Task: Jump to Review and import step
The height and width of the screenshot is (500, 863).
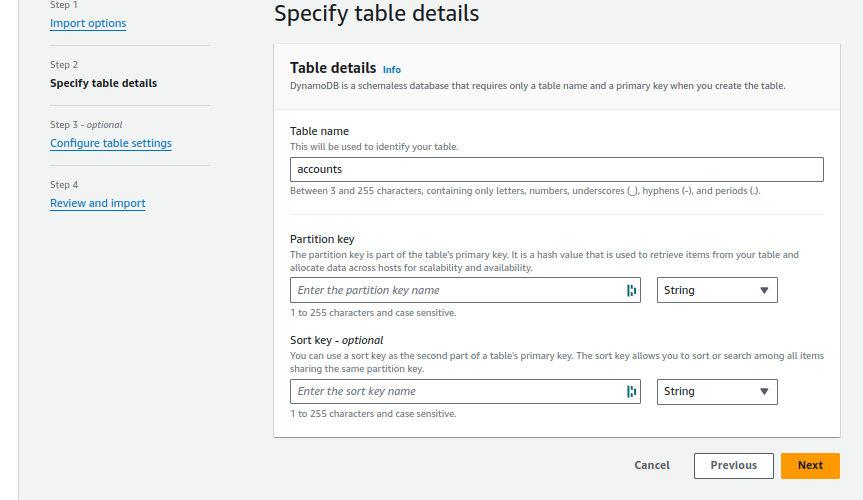Action: [x=98, y=203]
